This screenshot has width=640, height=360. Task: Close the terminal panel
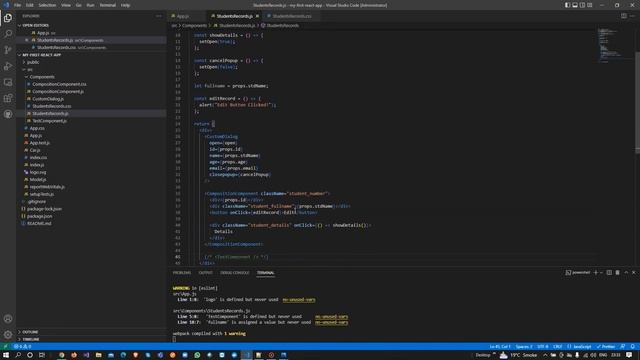(633, 272)
